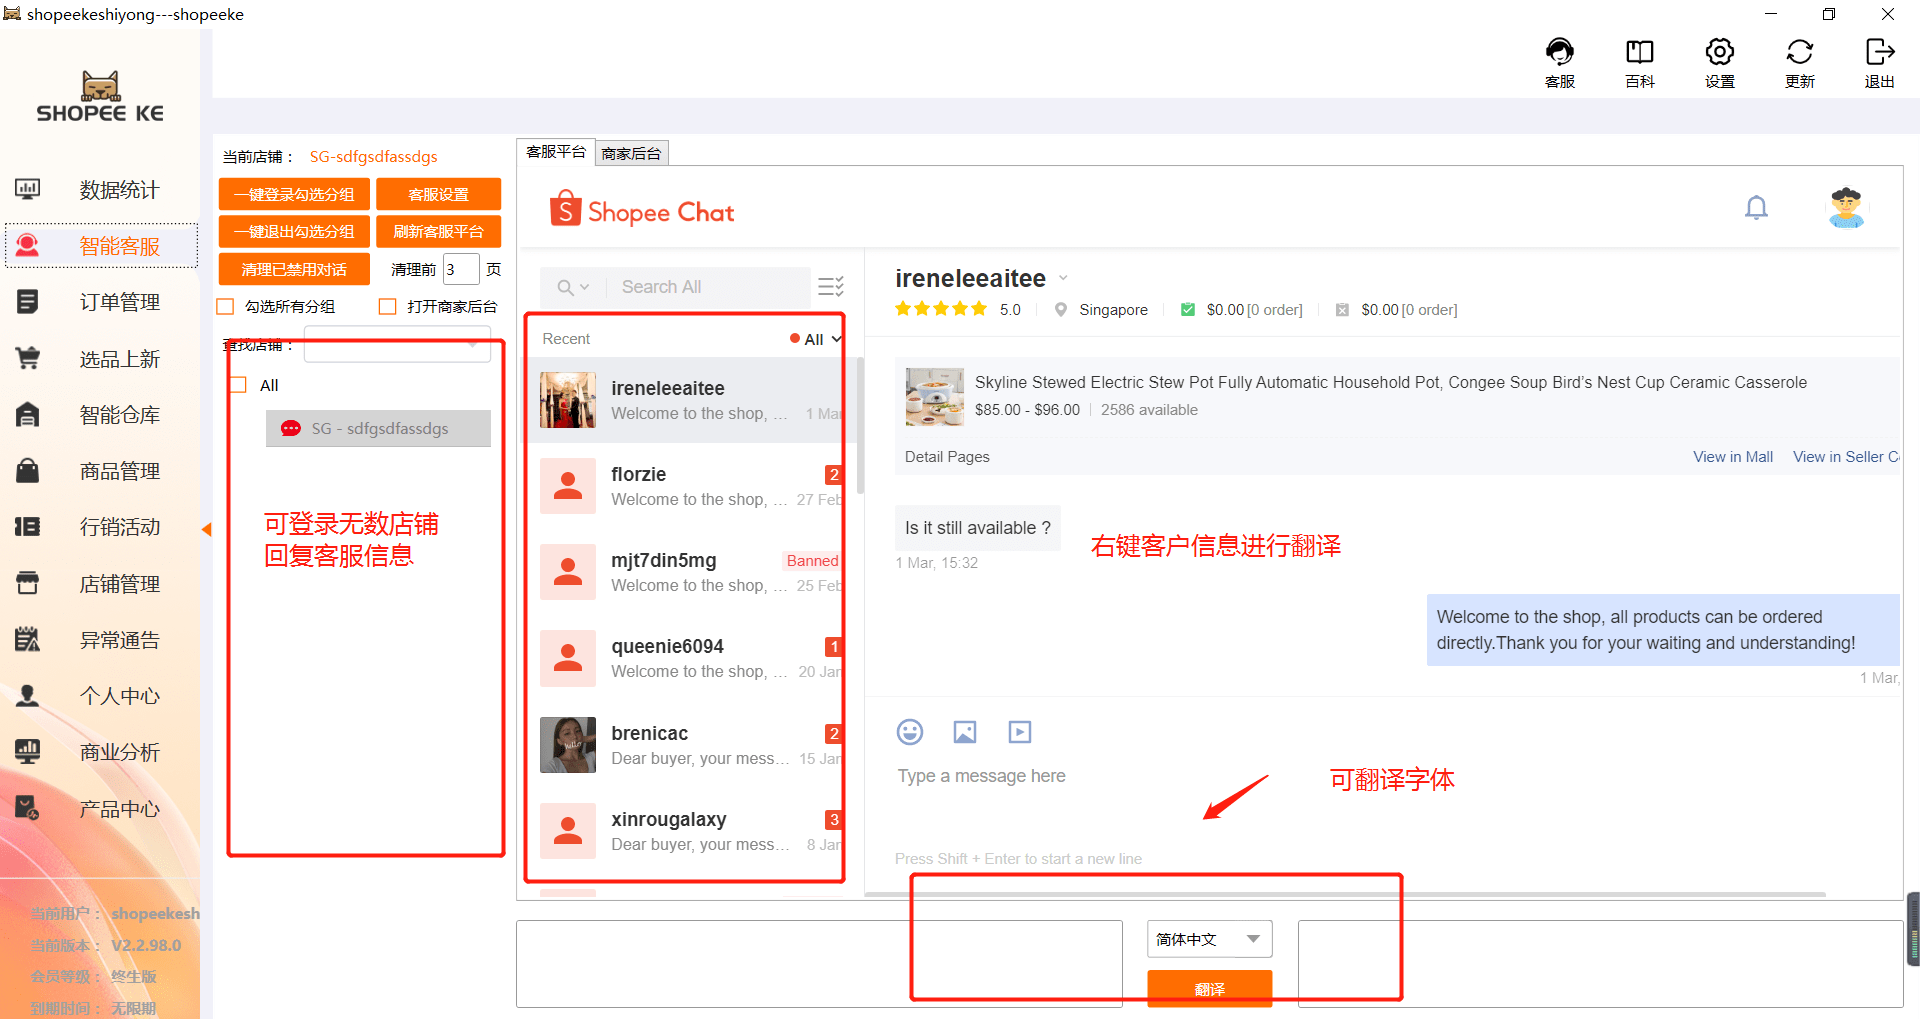Click the video attachment icon
The height and width of the screenshot is (1019, 1920).
tap(1019, 732)
